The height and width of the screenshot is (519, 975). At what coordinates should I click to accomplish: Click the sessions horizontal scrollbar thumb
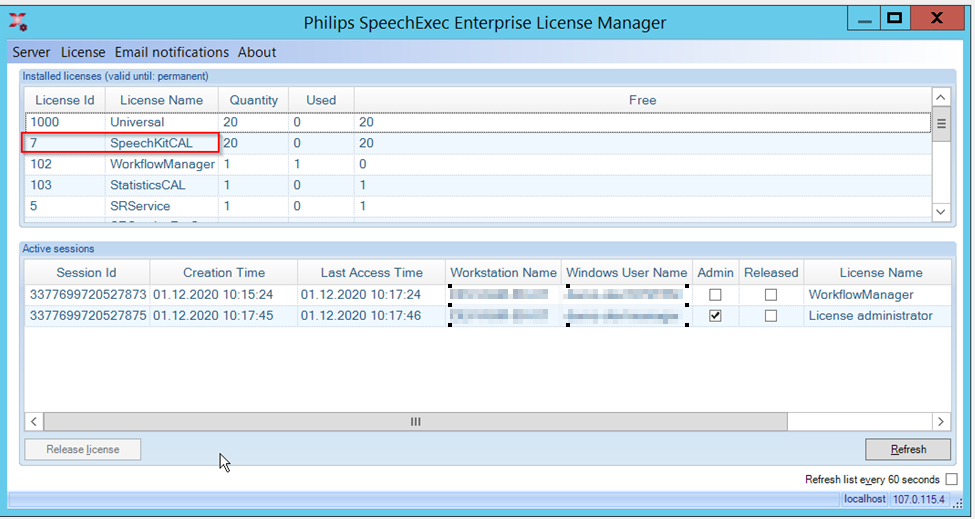click(x=415, y=421)
